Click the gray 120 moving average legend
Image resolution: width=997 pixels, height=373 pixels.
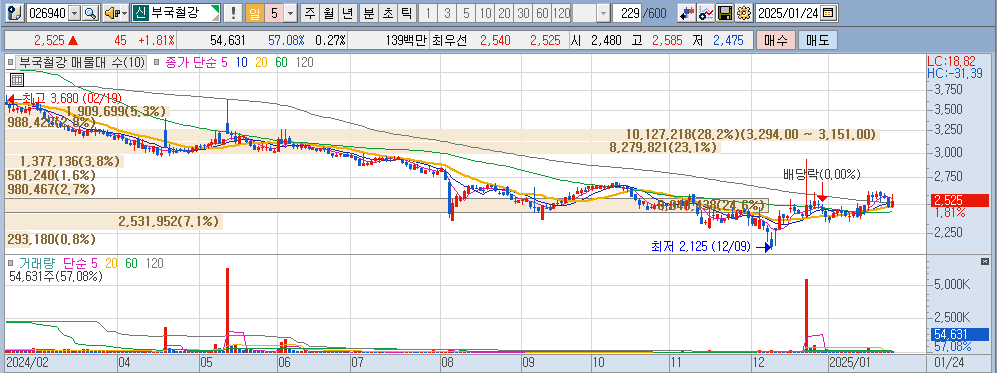pyautogui.click(x=304, y=62)
